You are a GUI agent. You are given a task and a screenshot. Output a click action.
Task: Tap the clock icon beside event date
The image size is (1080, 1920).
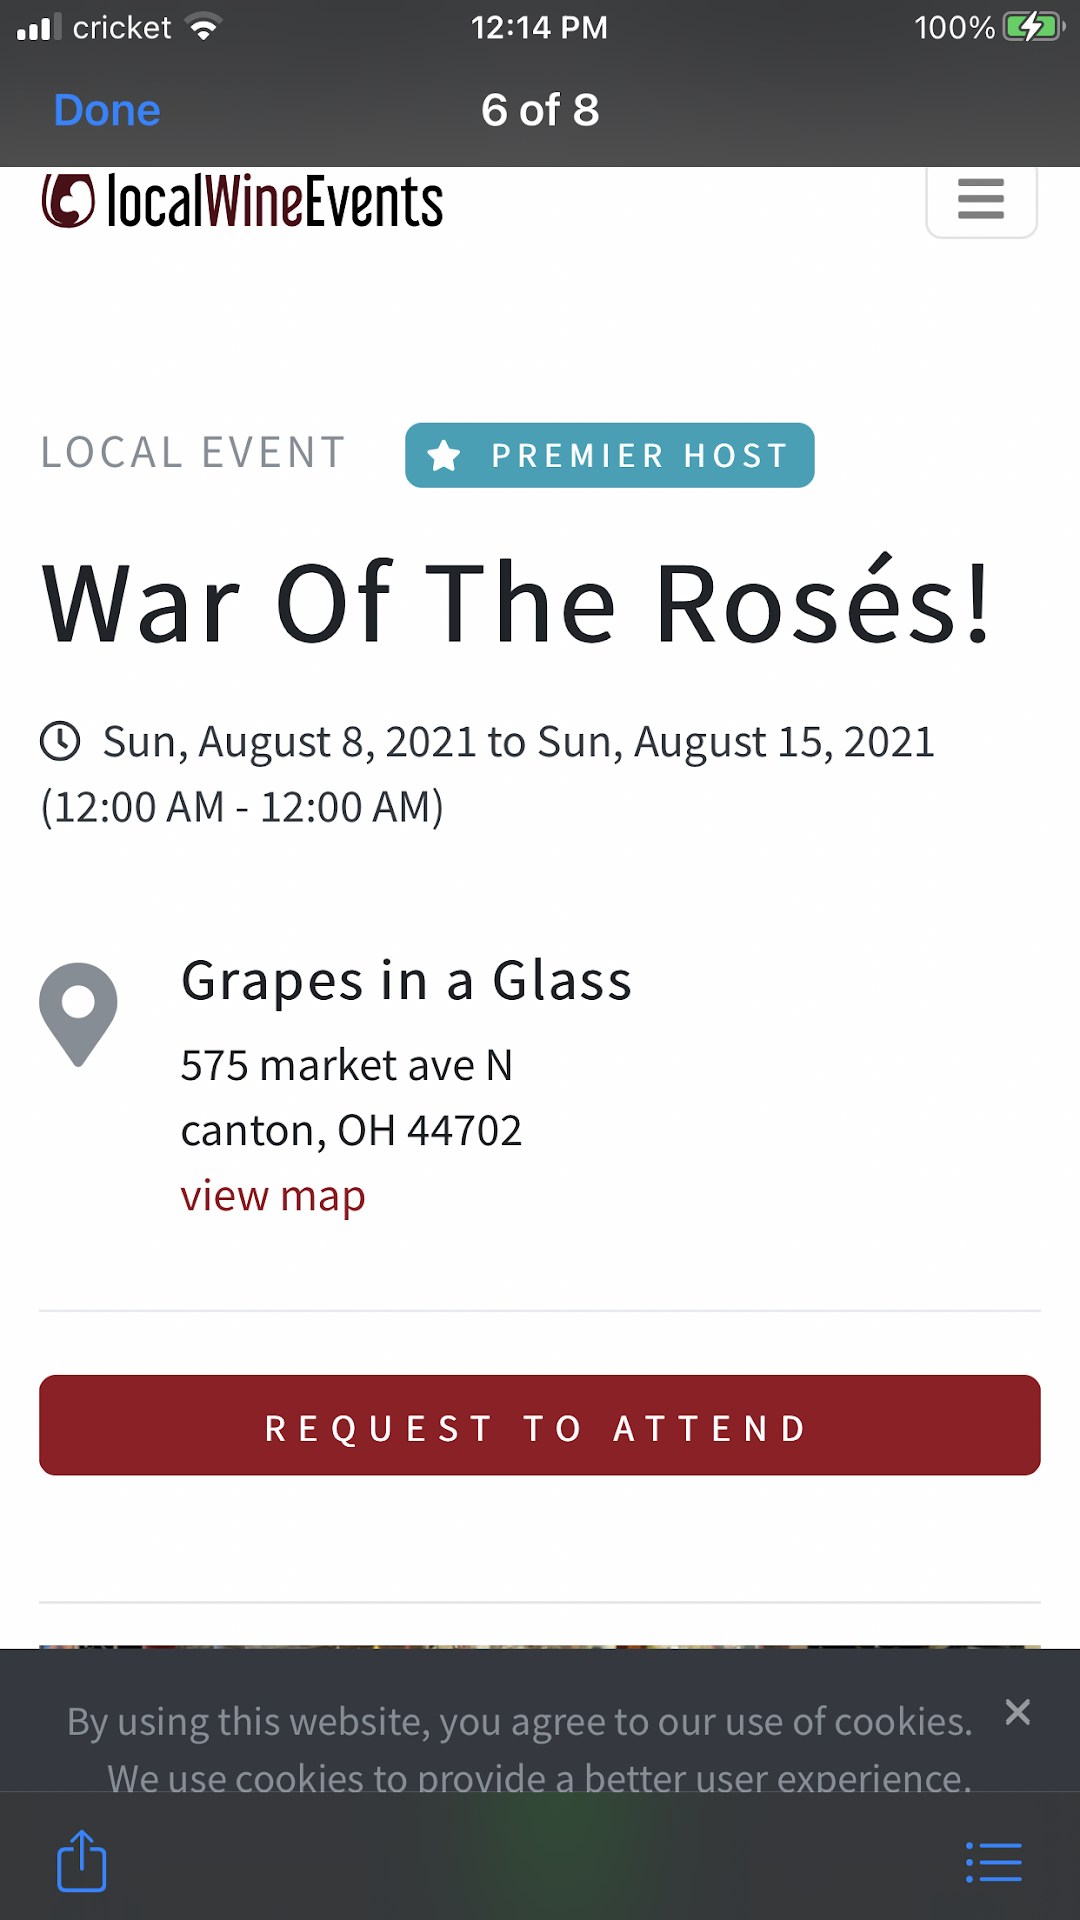(x=60, y=742)
